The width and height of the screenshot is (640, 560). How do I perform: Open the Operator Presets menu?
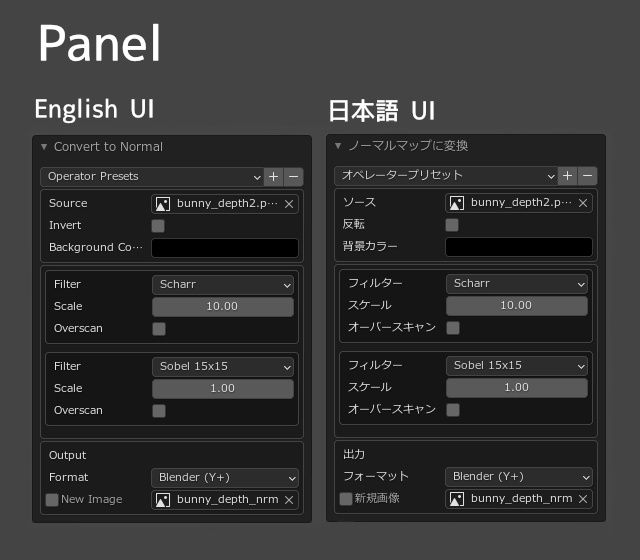[151, 177]
